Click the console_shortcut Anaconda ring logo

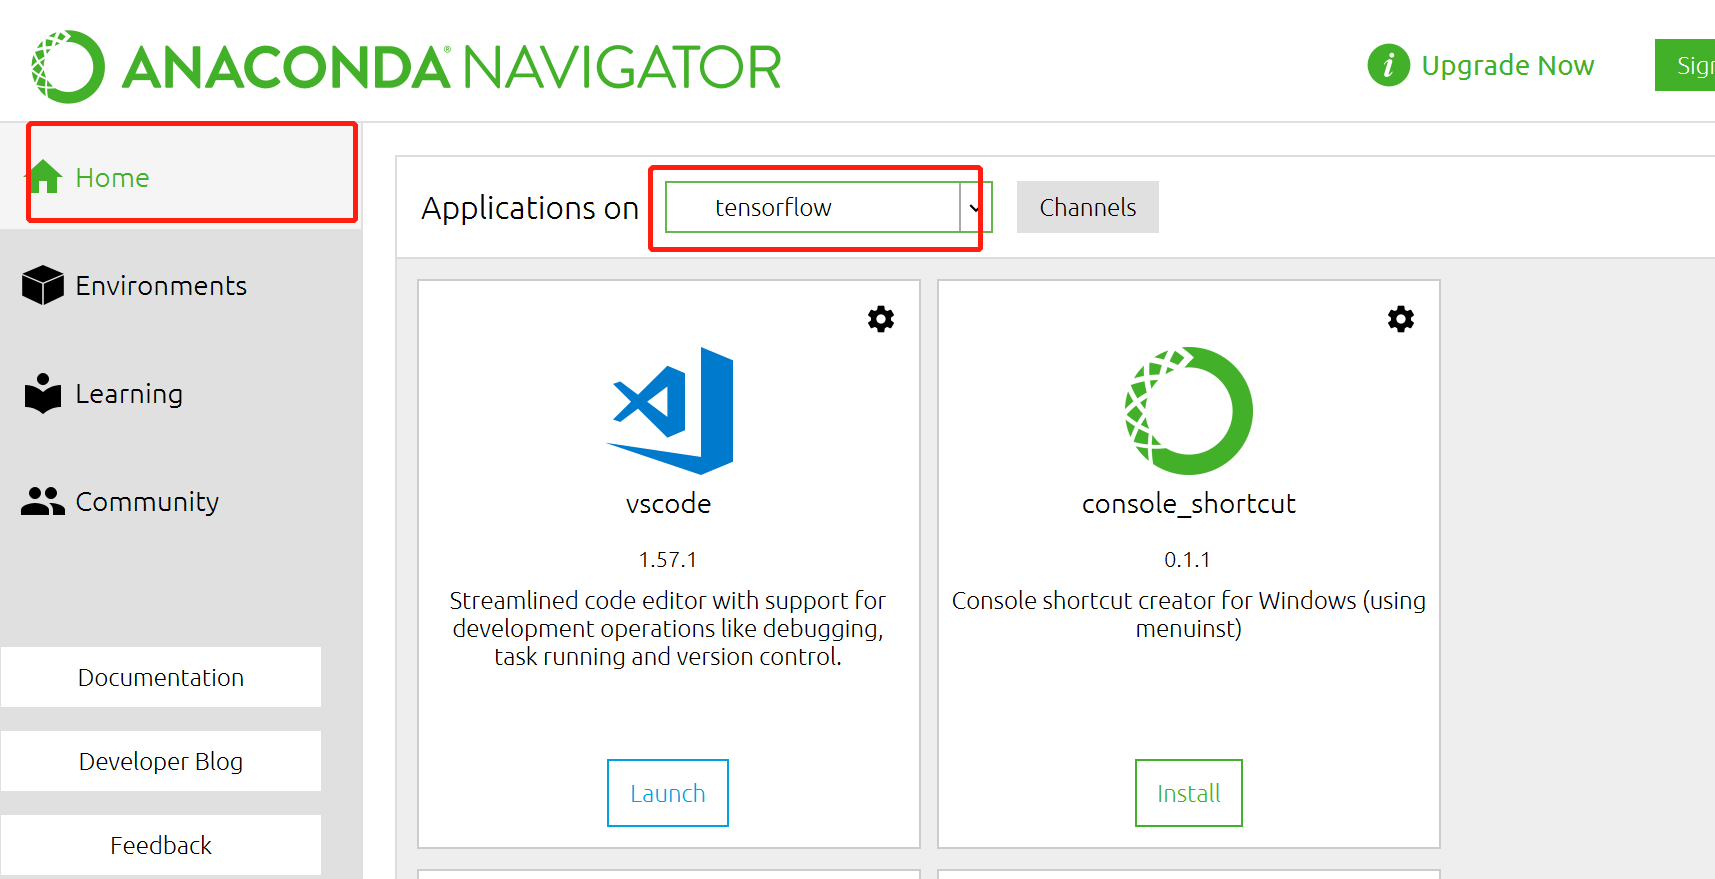click(1189, 411)
